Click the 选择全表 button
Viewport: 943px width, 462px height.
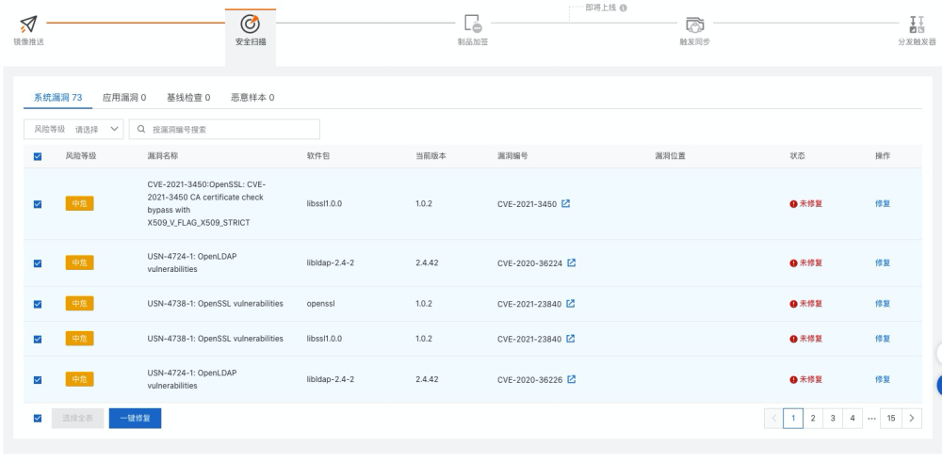pos(78,418)
